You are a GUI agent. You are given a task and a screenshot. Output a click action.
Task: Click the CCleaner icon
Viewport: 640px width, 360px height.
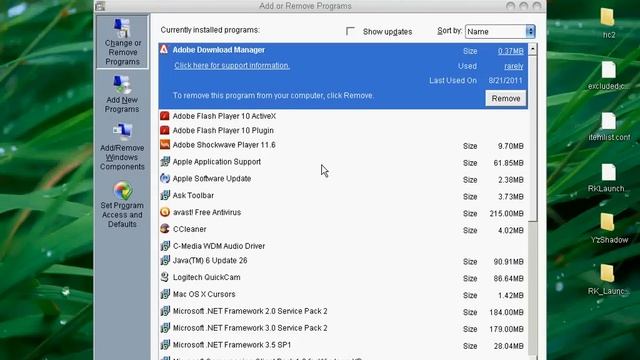click(164, 229)
